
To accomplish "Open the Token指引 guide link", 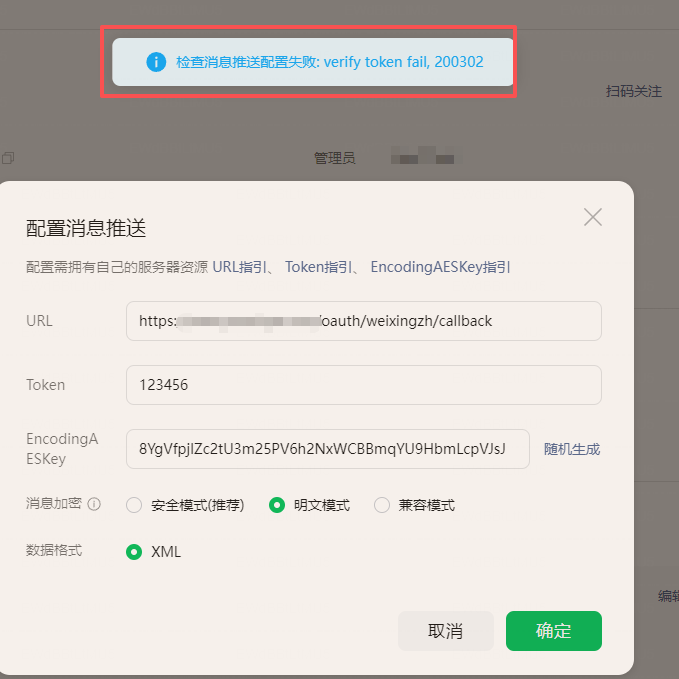I will point(318,267).
